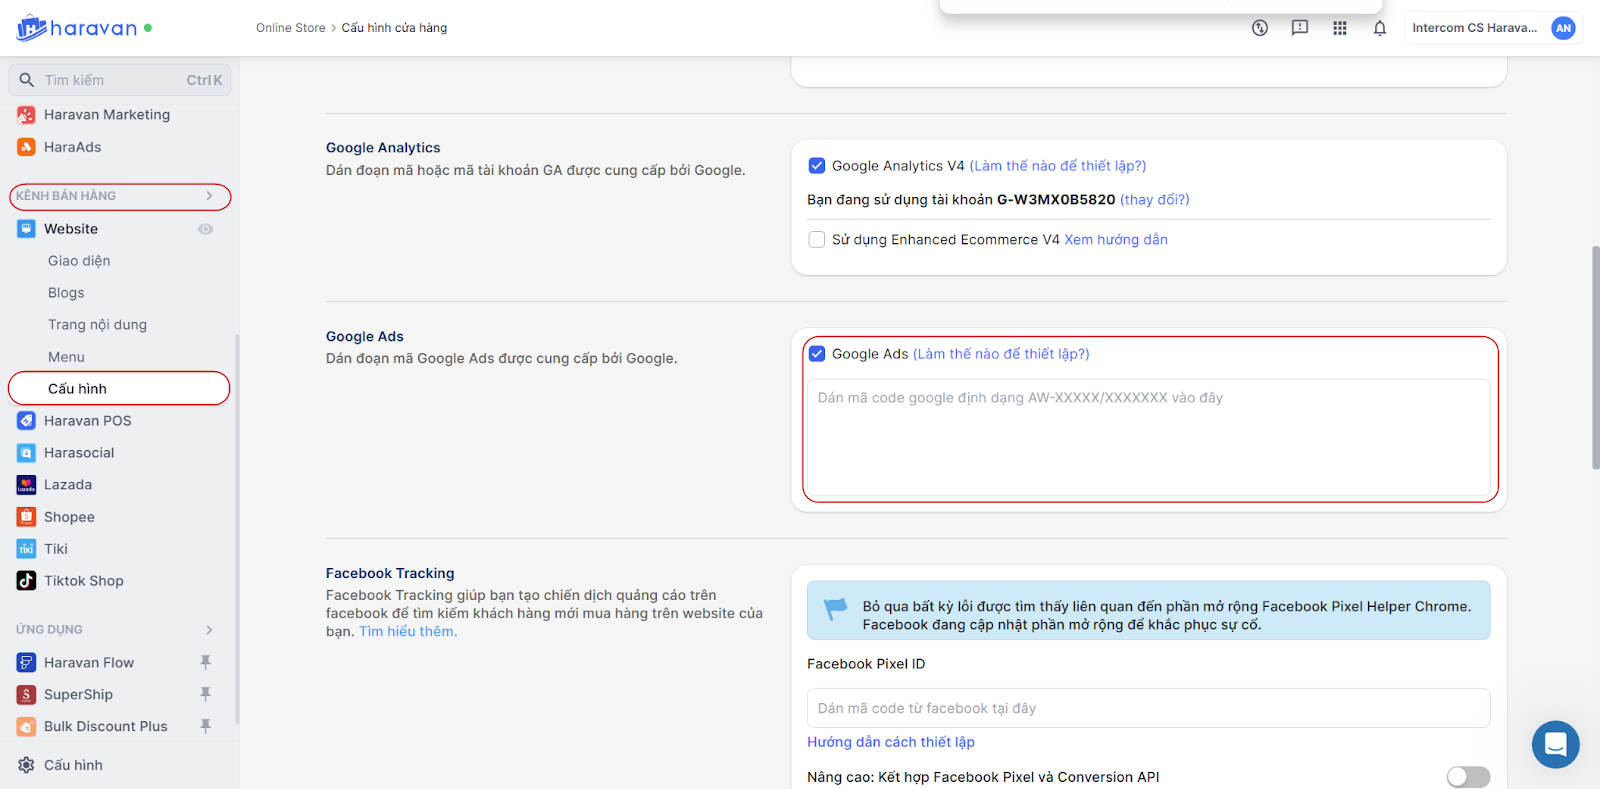Uncheck the Google Analytics V4 checkbox
This screenshot has height=789, width=1600.
point(817,166)
